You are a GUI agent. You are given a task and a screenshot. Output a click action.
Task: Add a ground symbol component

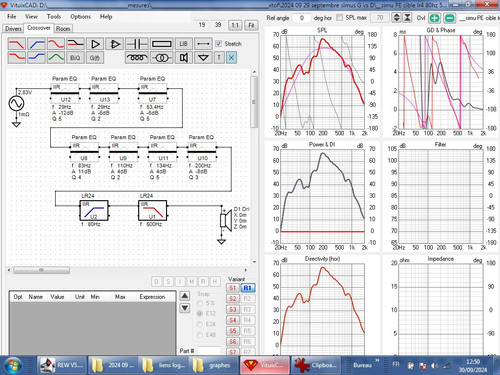click(x=203, y=58)
